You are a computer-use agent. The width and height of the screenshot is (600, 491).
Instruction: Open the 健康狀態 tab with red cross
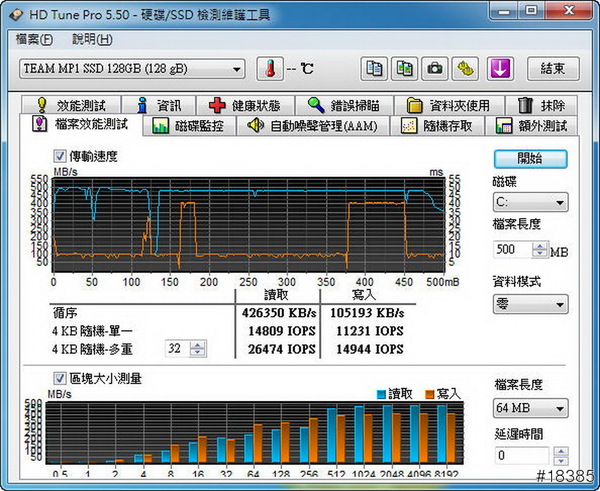coord(245,105)
